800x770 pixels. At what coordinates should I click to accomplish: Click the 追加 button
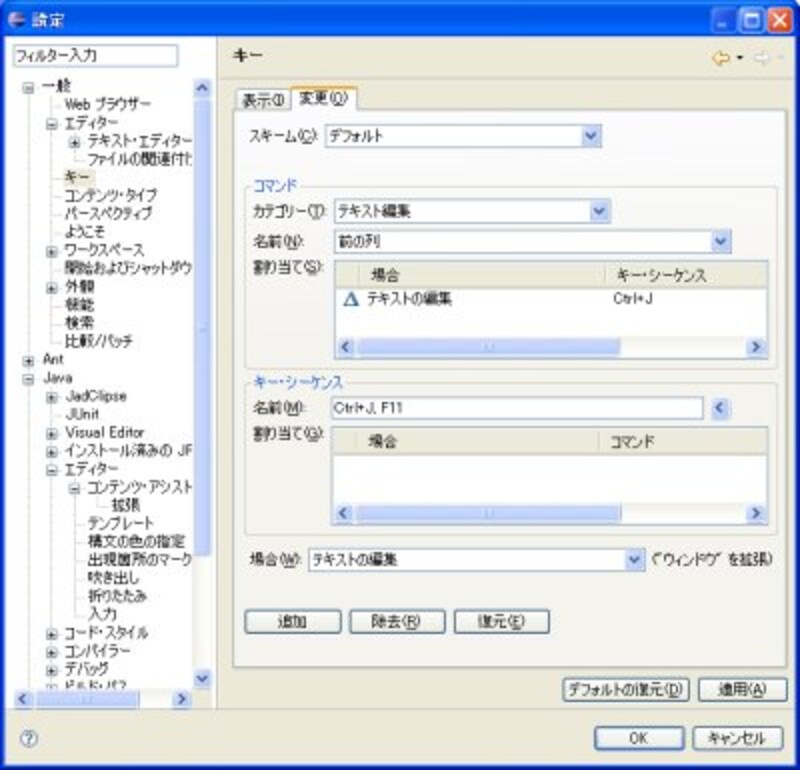click(x=292, y=621)
